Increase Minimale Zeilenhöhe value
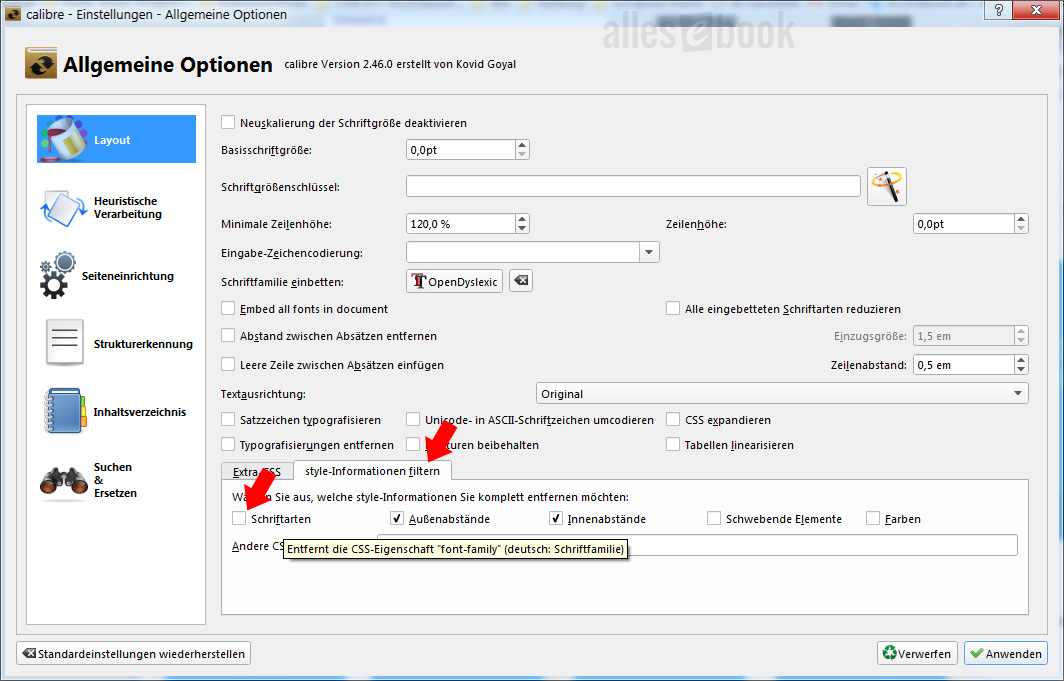Screen dimensions: 1064x681 click(522, 219)
